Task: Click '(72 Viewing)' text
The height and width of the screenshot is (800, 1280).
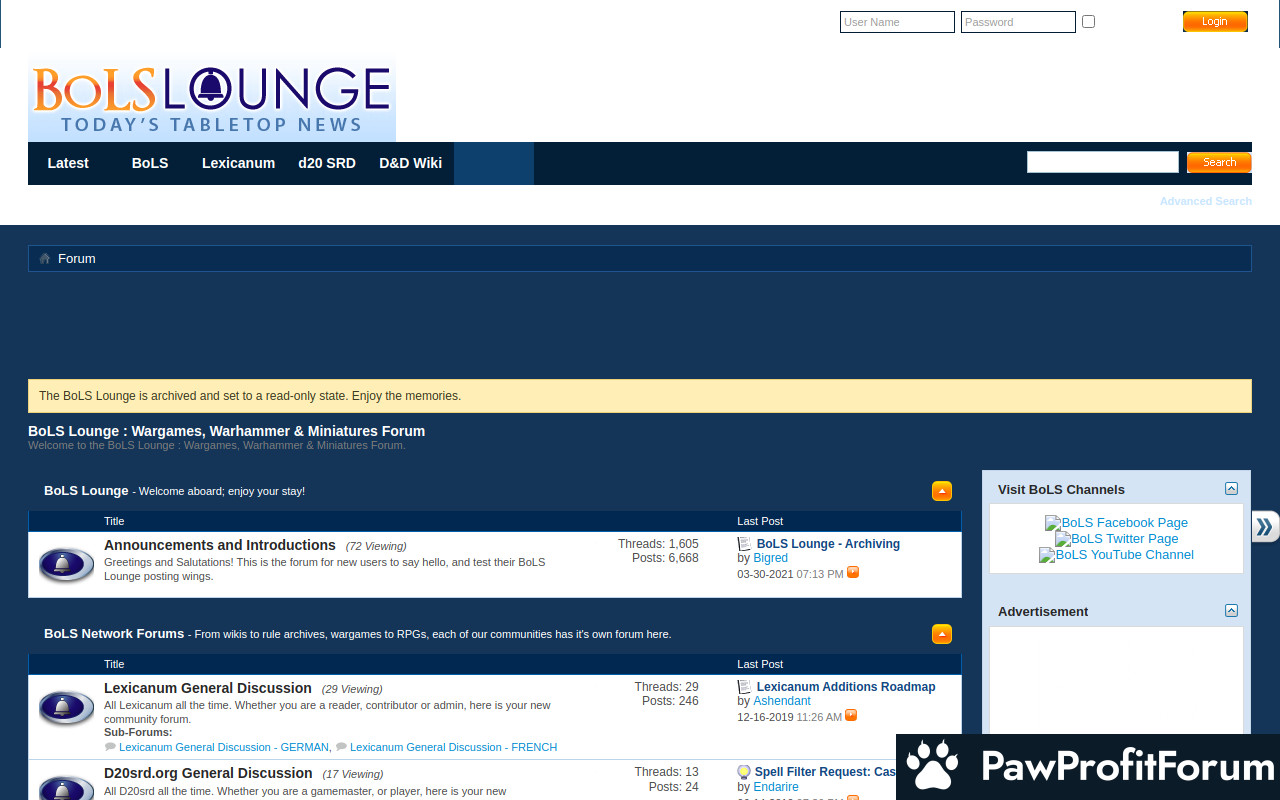Action: click(376, 546)
